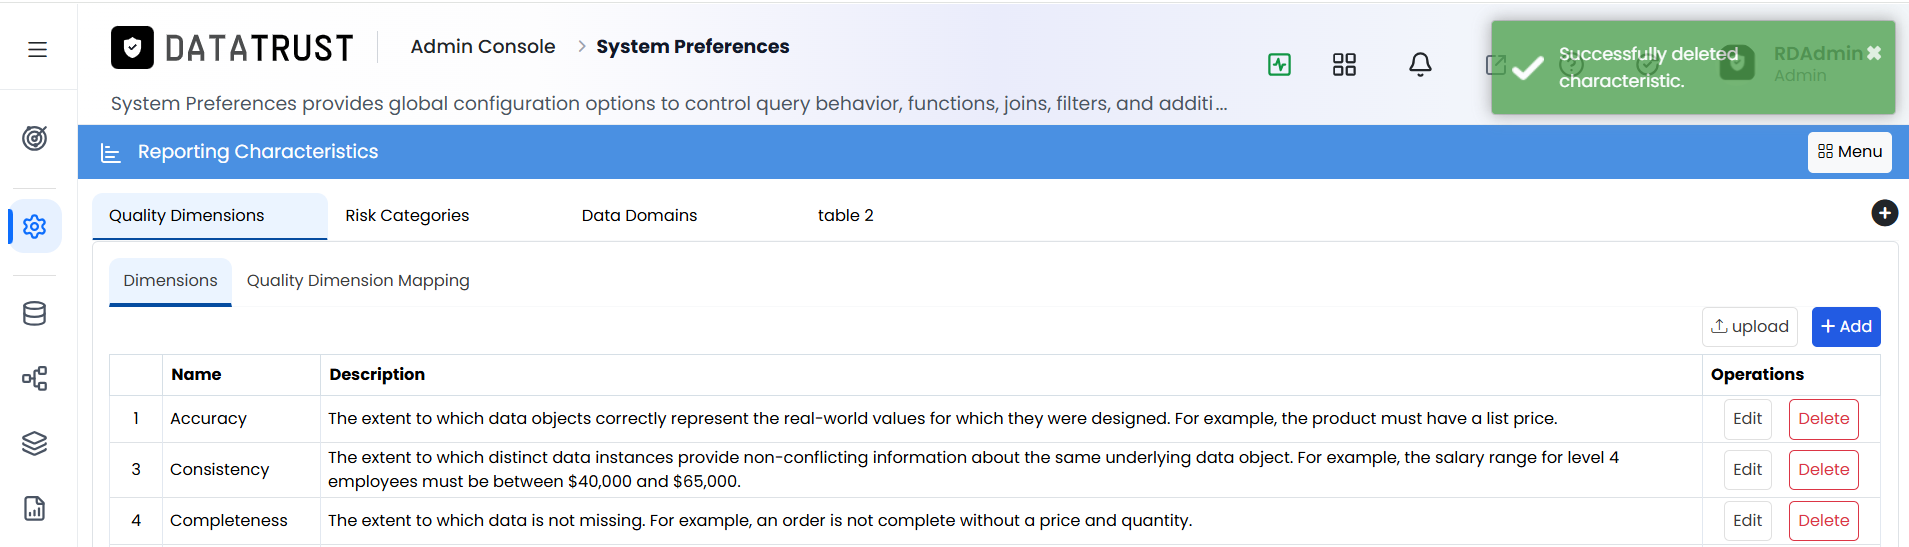Edit the Consistency dimension

point(1747,470)
